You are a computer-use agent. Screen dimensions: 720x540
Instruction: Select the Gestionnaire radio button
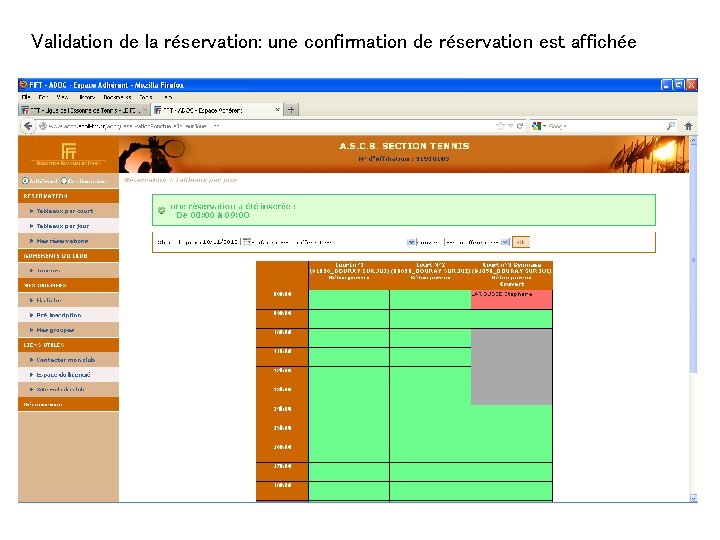pos(64,181)
